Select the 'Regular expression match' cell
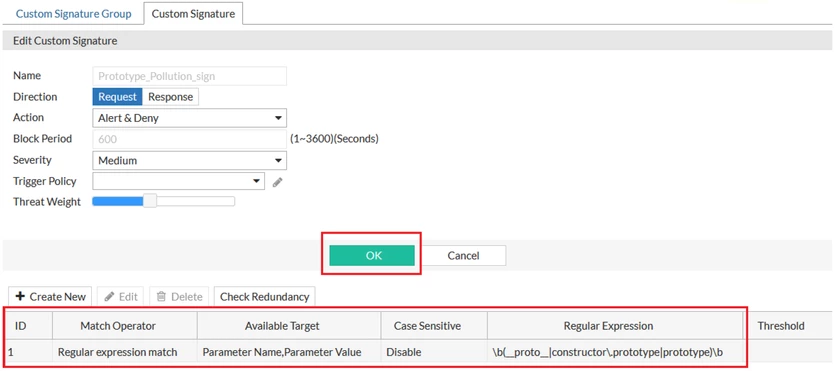 (125, 352)
